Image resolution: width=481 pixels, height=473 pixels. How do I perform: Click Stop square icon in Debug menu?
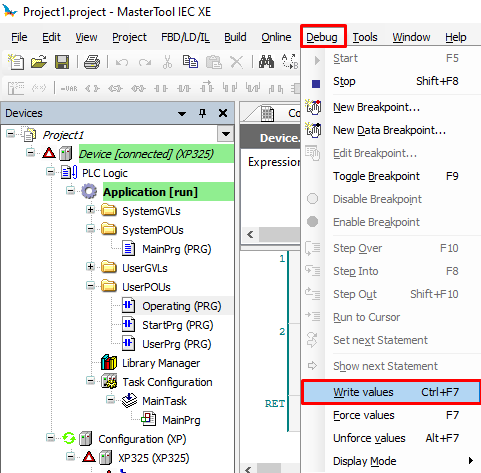point(316,84)
